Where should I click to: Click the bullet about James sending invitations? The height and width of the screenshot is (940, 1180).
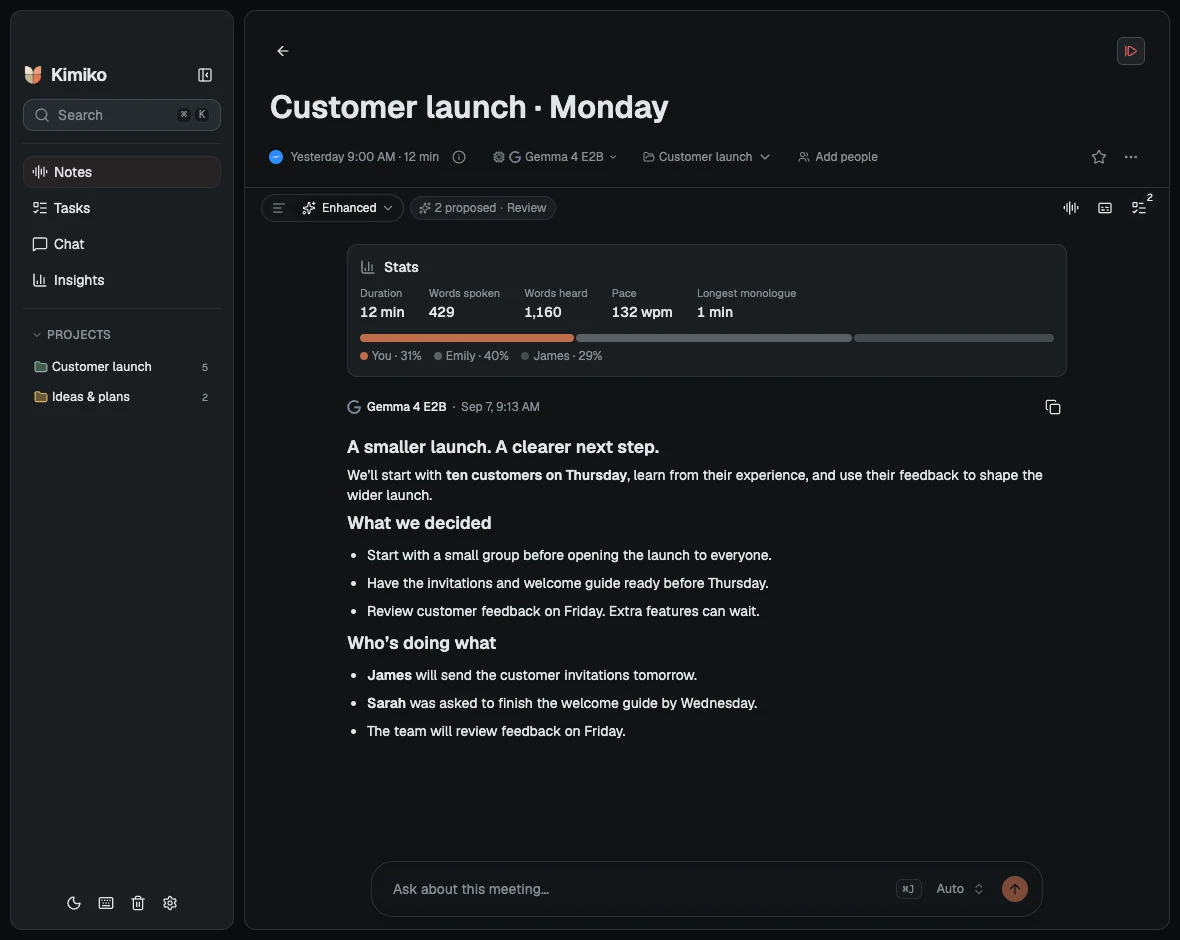click(531, 675)
